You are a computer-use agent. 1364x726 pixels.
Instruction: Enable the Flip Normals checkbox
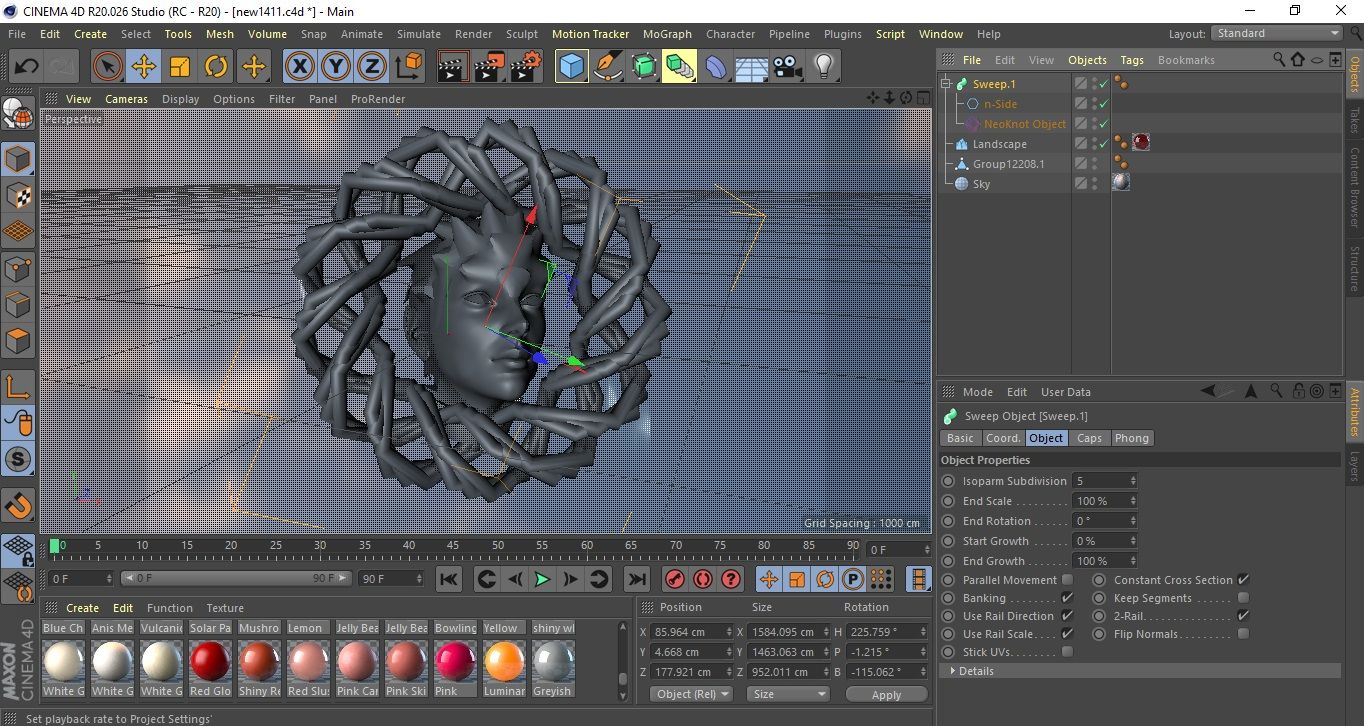tap(1243, 634)
